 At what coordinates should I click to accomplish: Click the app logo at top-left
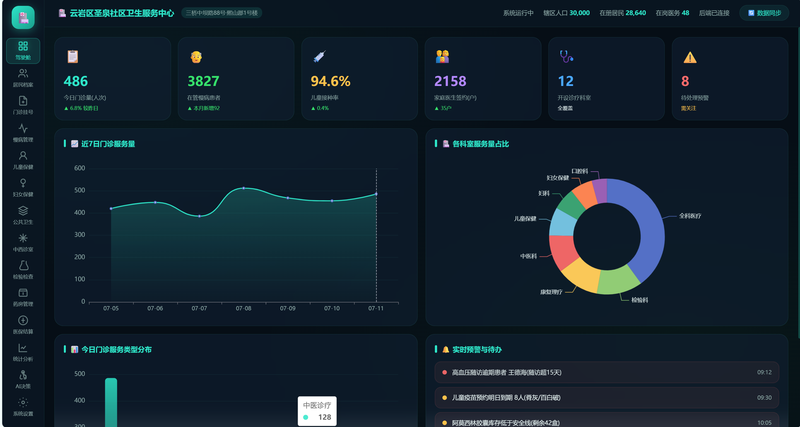pos(23,17)
